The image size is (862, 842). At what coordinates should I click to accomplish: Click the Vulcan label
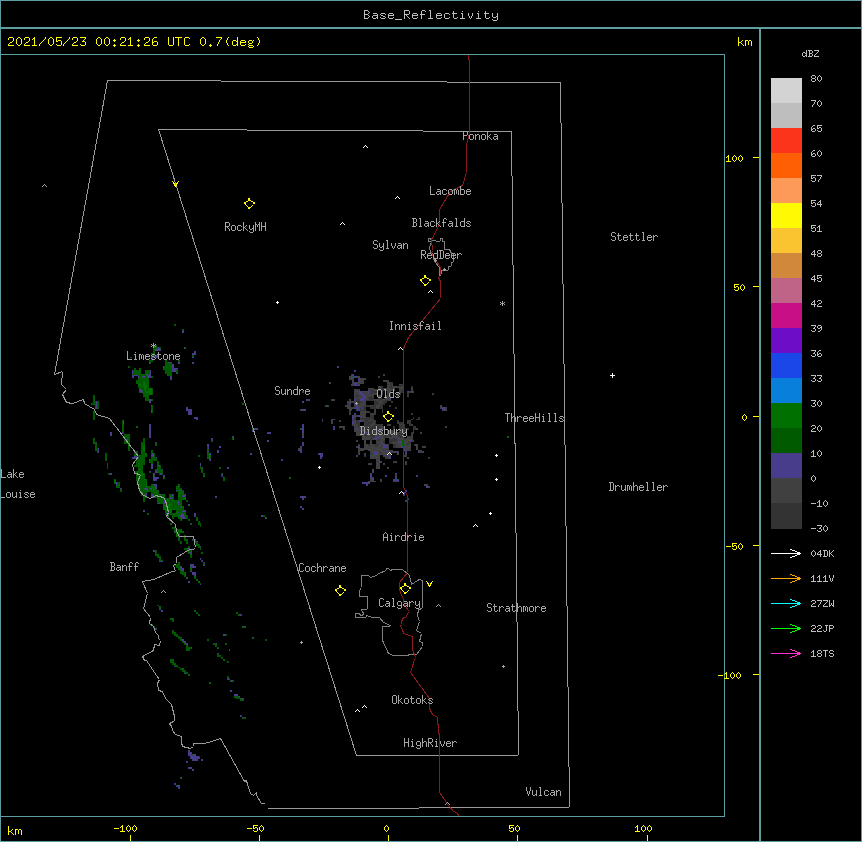543,792
